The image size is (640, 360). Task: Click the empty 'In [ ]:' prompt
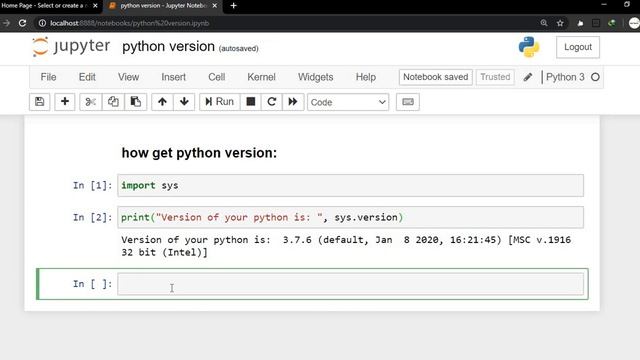(x=92, y=284)
